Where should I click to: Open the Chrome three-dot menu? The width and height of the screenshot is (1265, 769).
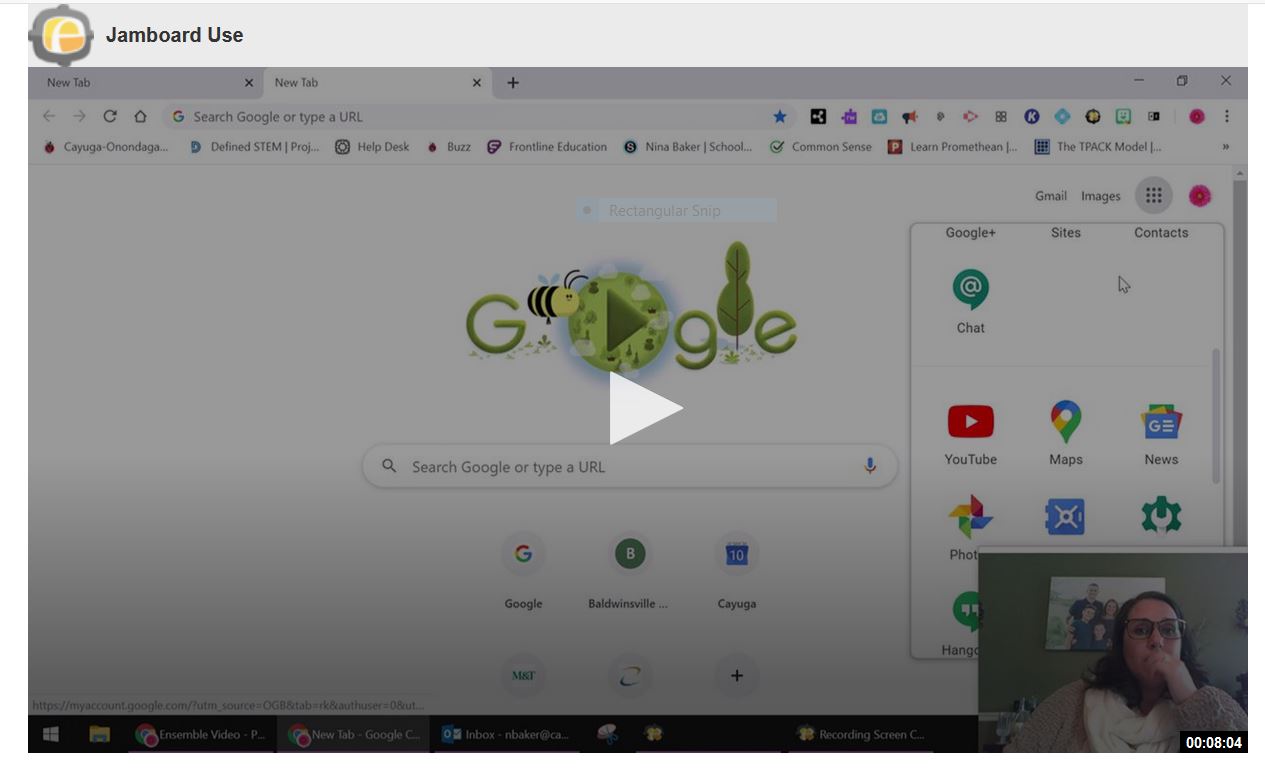(x=1227, y=116)
